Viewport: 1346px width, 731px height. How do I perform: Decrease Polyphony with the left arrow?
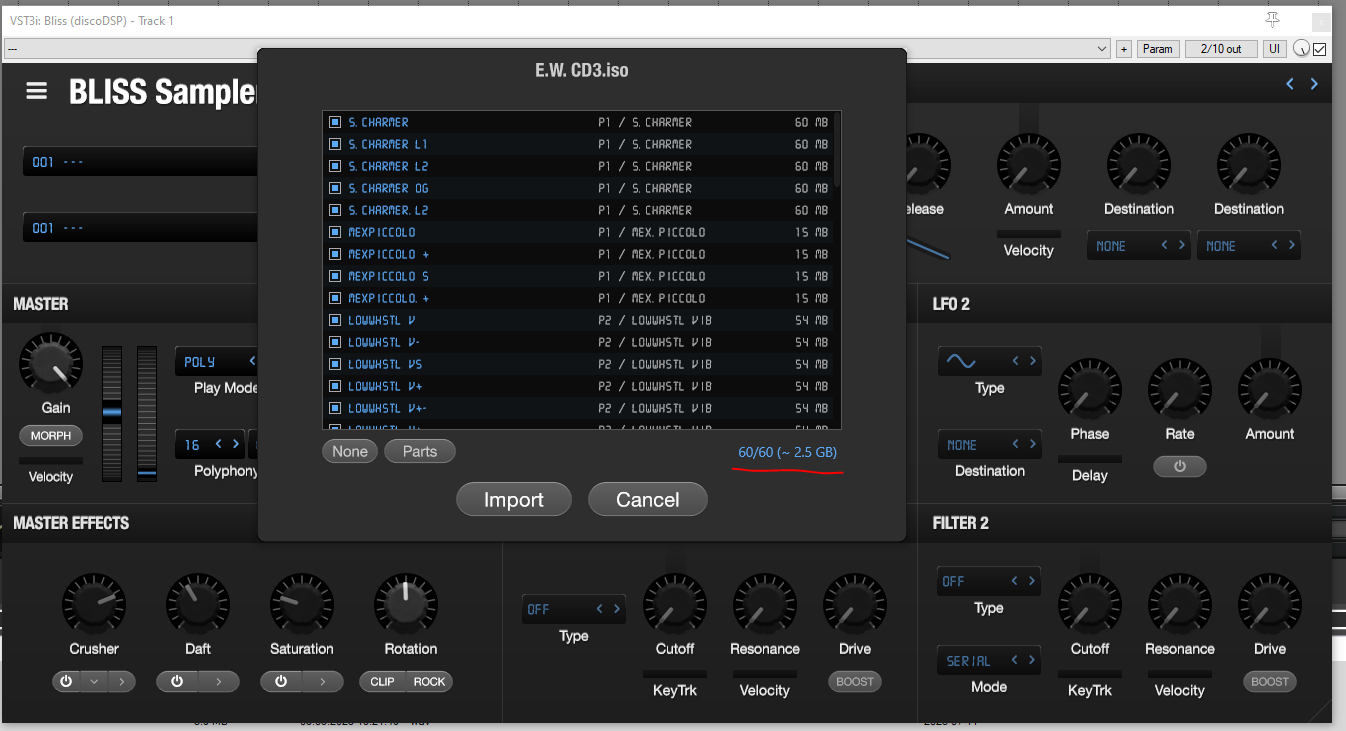[x=219, y=444]
